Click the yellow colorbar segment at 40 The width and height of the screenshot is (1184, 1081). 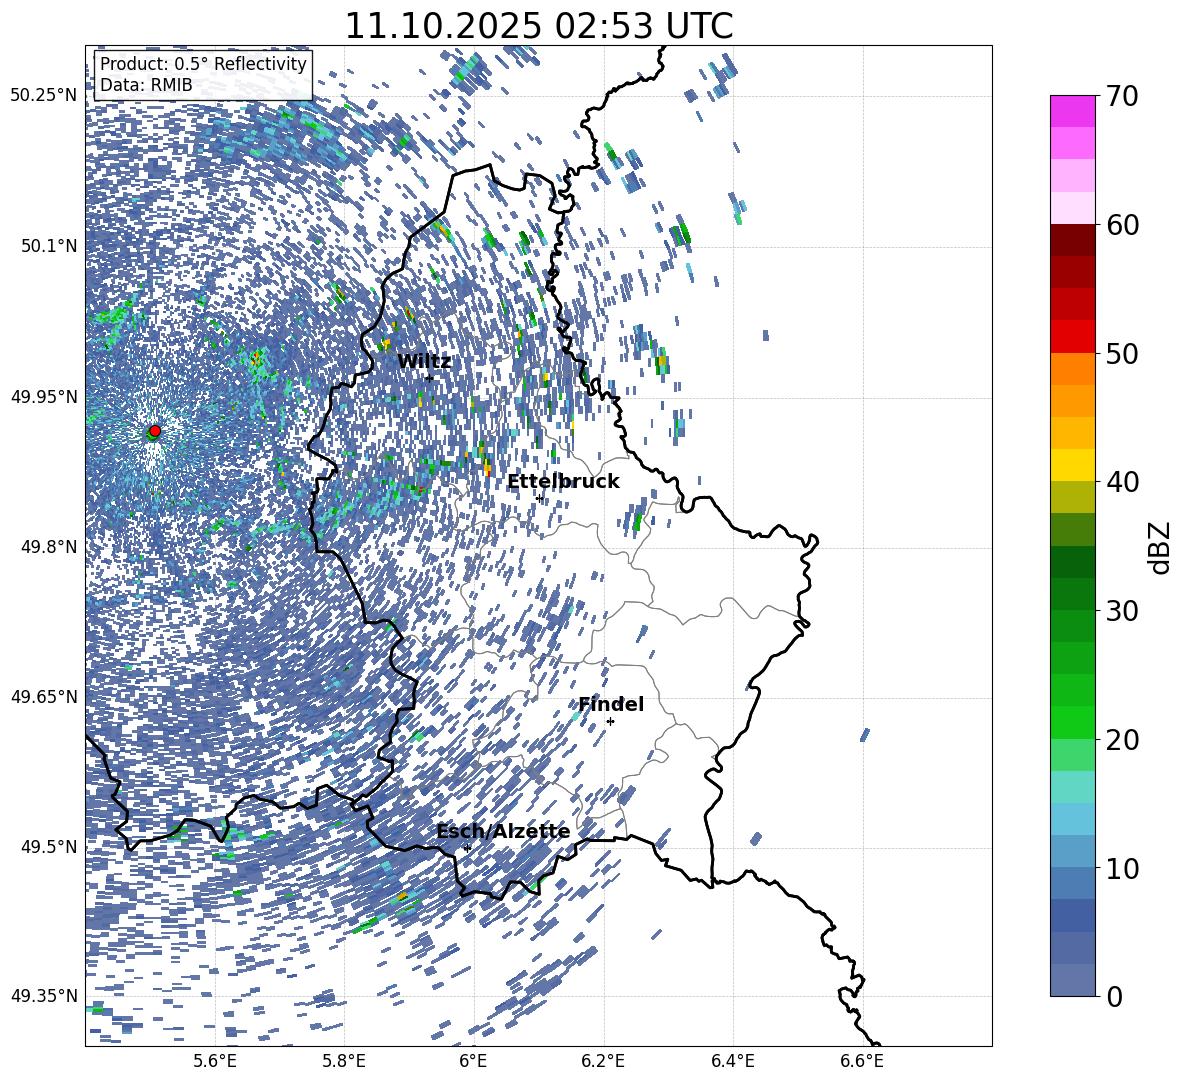click(x=1072, y=465)
